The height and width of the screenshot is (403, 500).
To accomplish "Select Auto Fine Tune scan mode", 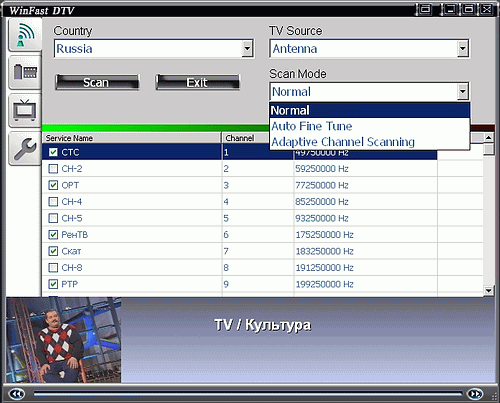I will tap(369, 126).
